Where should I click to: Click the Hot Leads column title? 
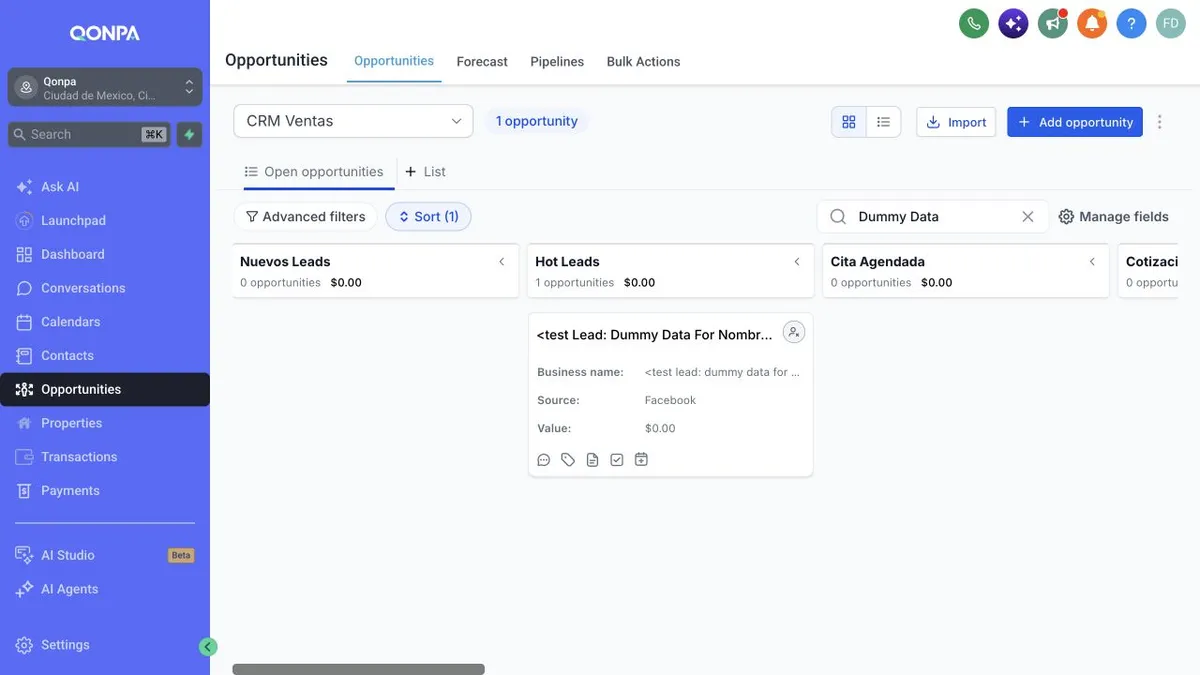coord(567,262)
